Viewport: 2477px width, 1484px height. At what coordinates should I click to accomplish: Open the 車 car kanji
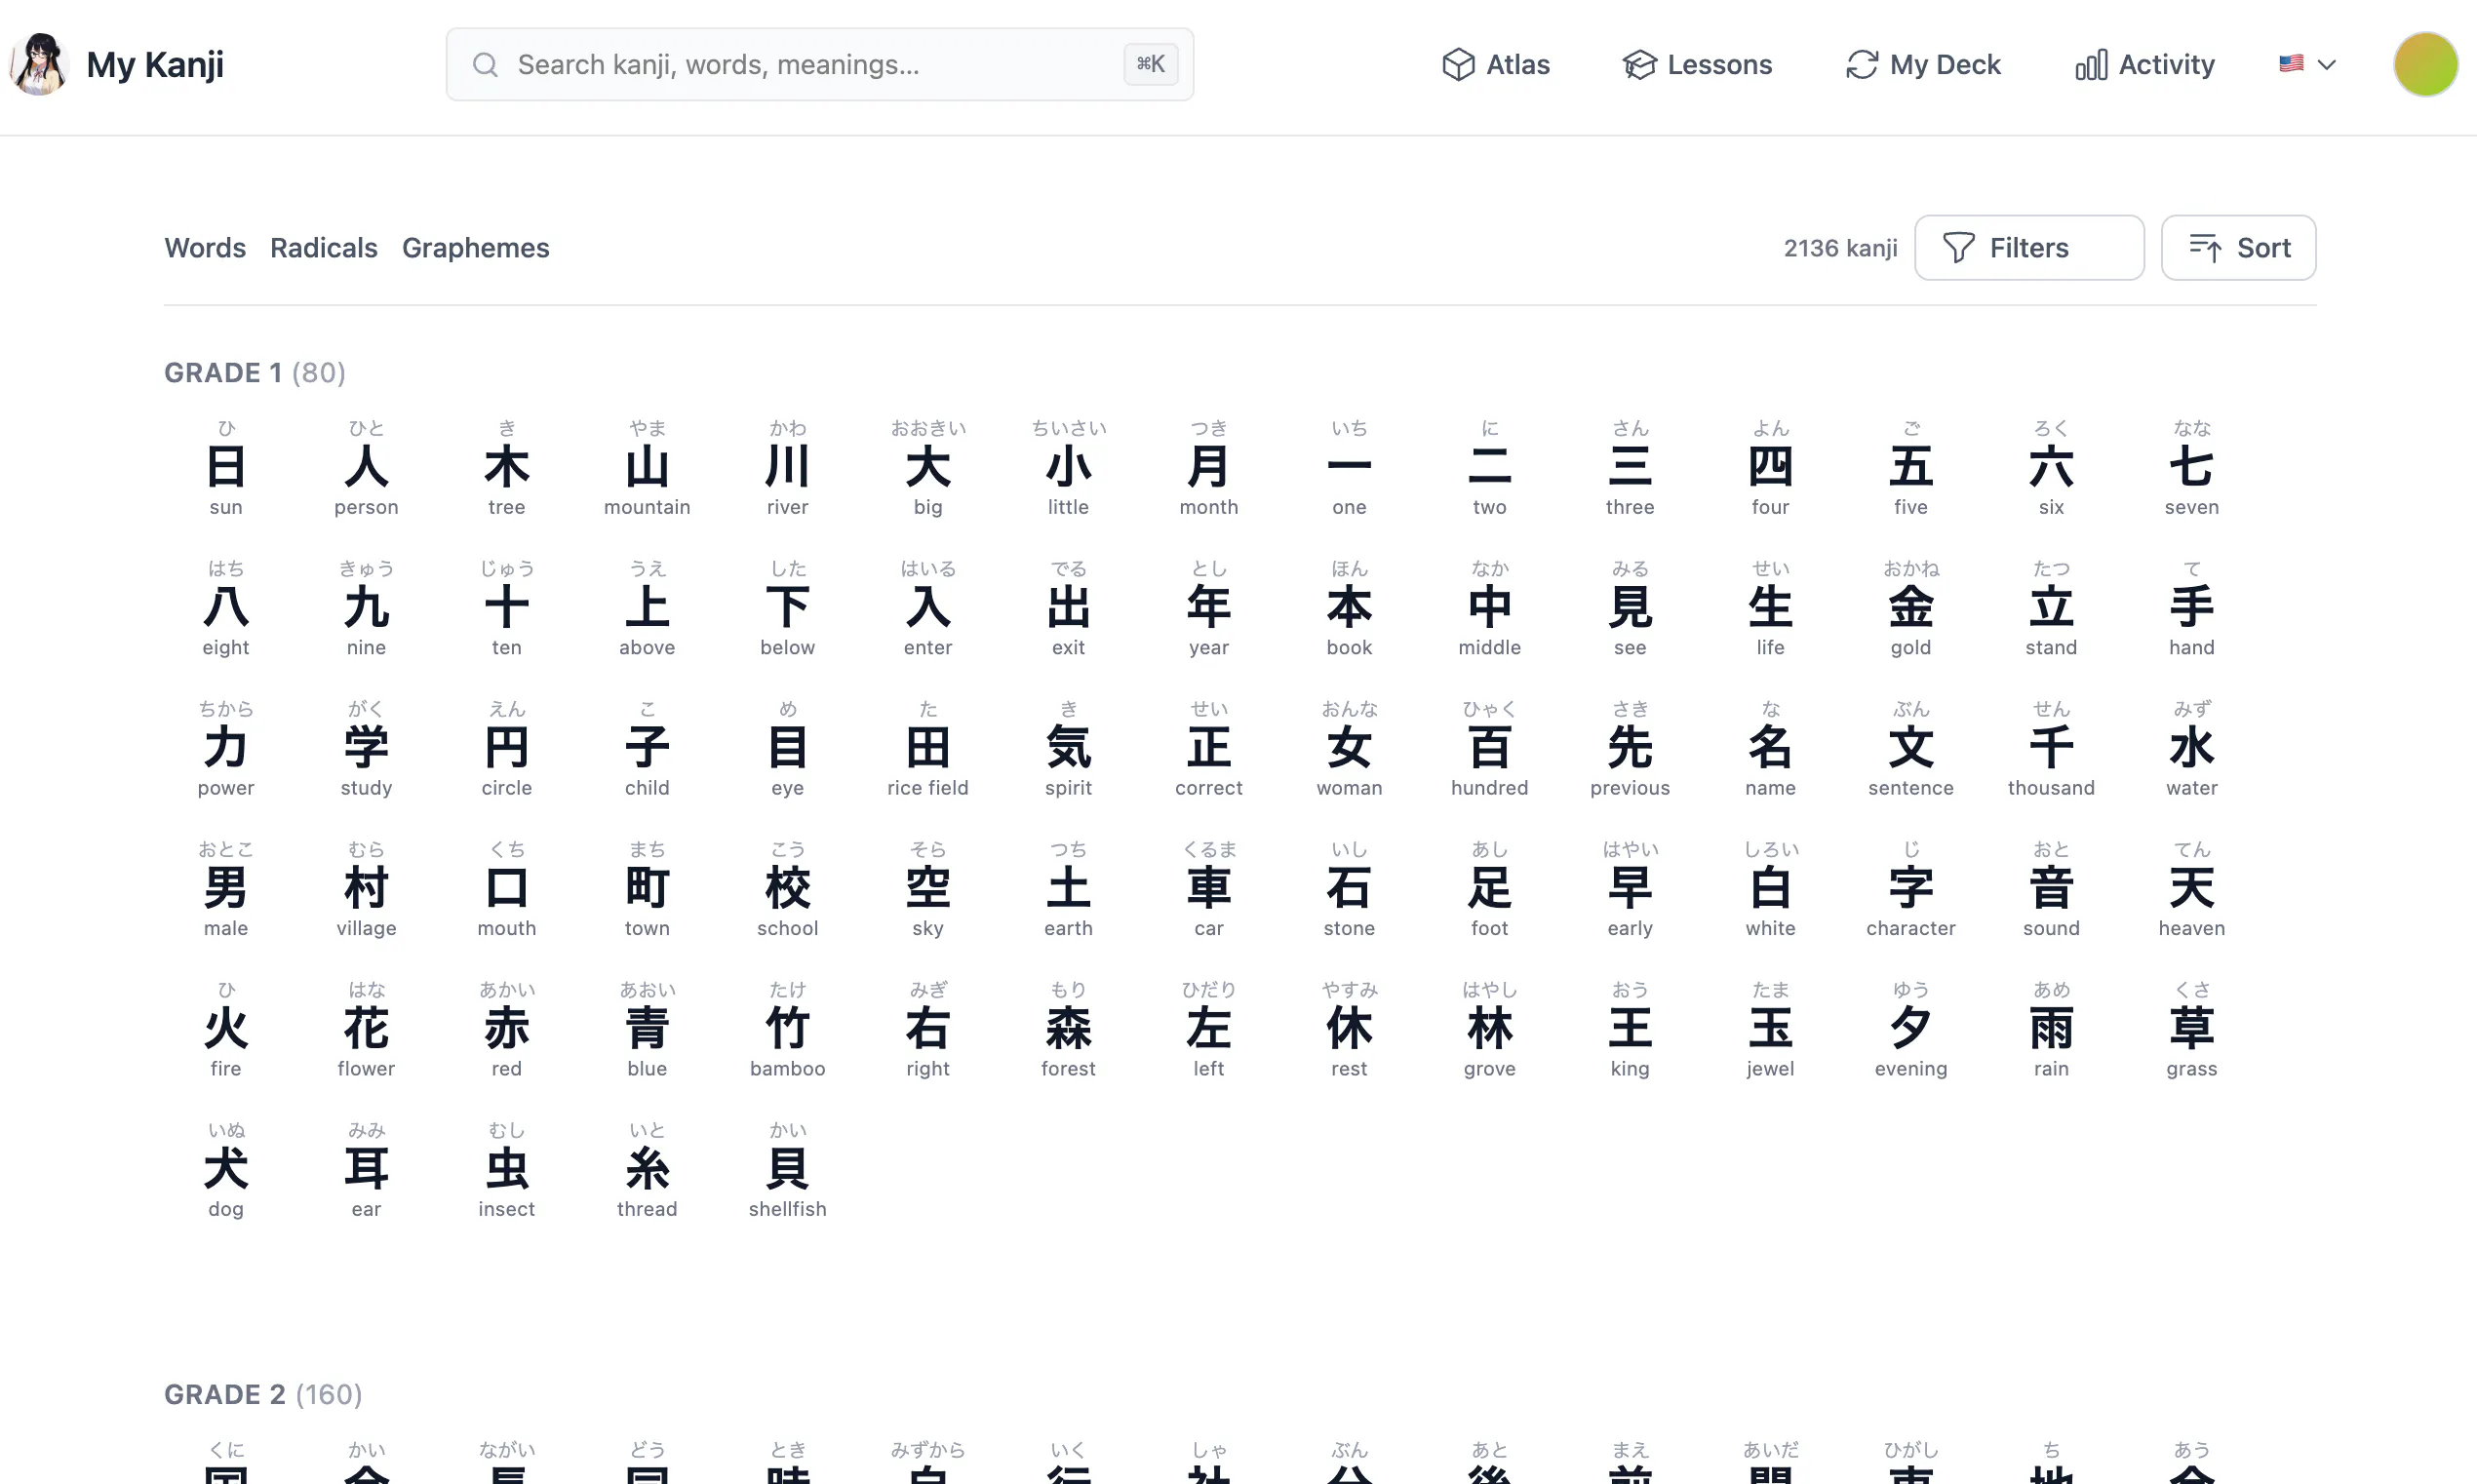pyautogui.click(x=1209, y=888)
